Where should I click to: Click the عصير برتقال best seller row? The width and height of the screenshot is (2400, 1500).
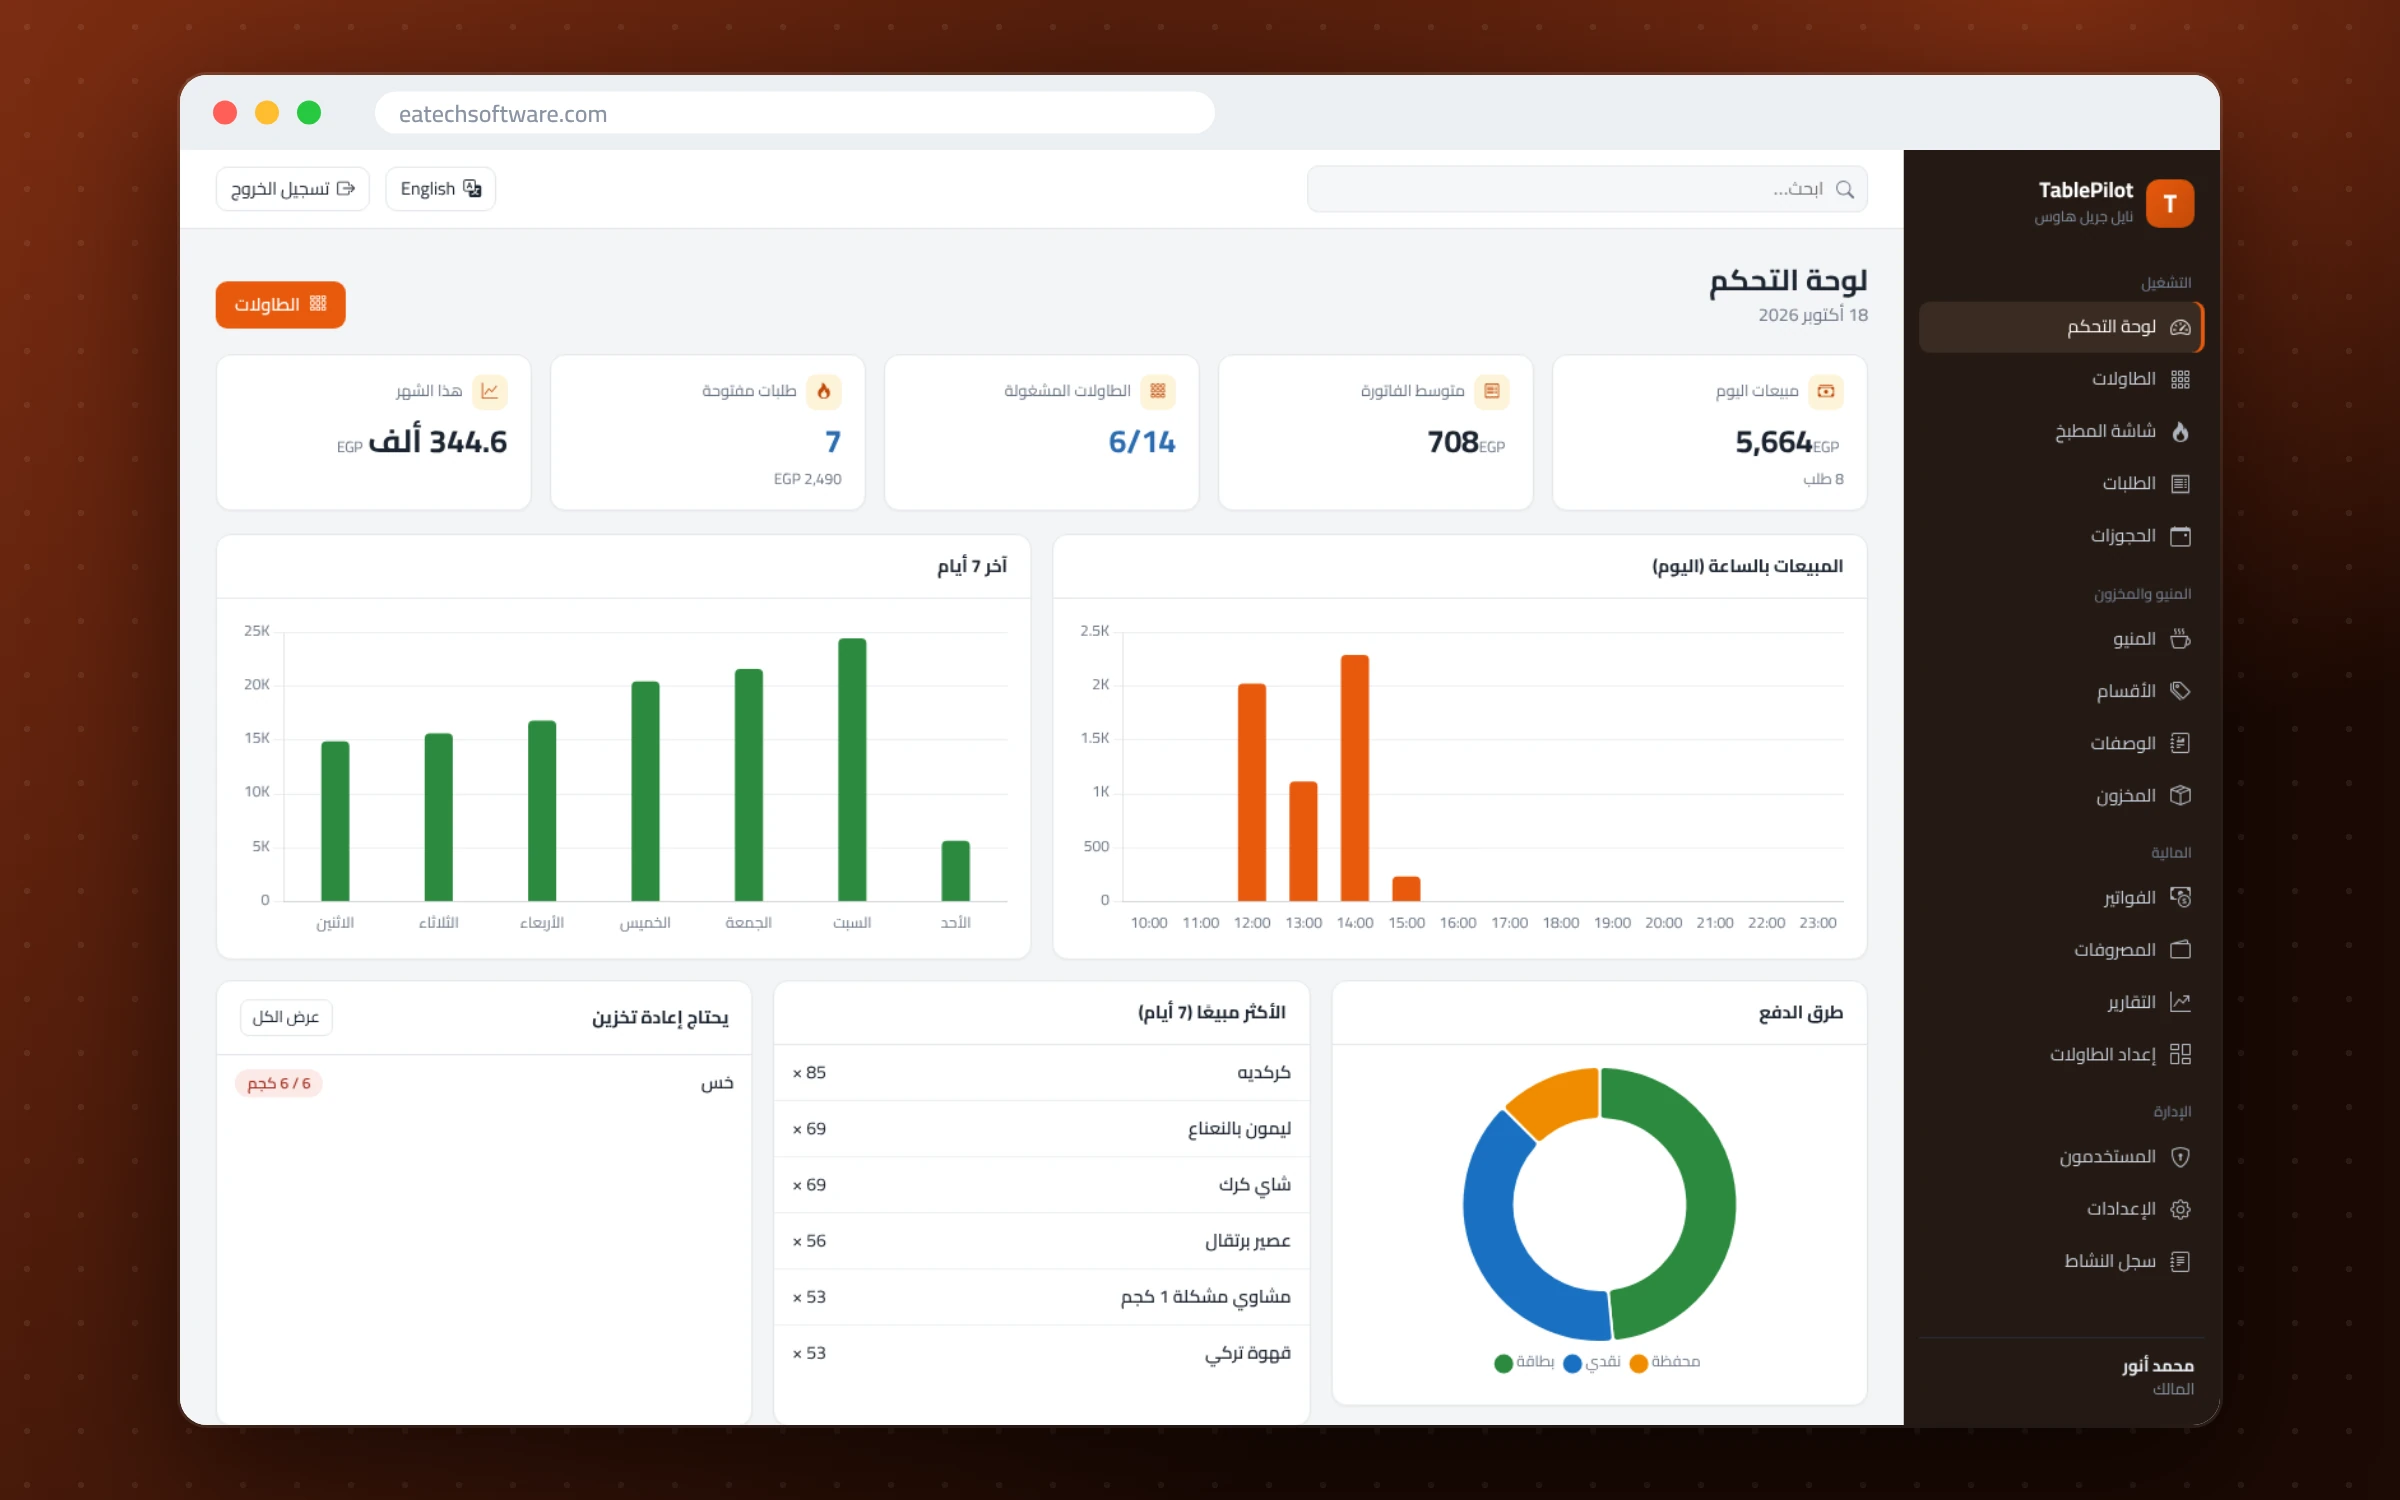tap(1041, 1241)
